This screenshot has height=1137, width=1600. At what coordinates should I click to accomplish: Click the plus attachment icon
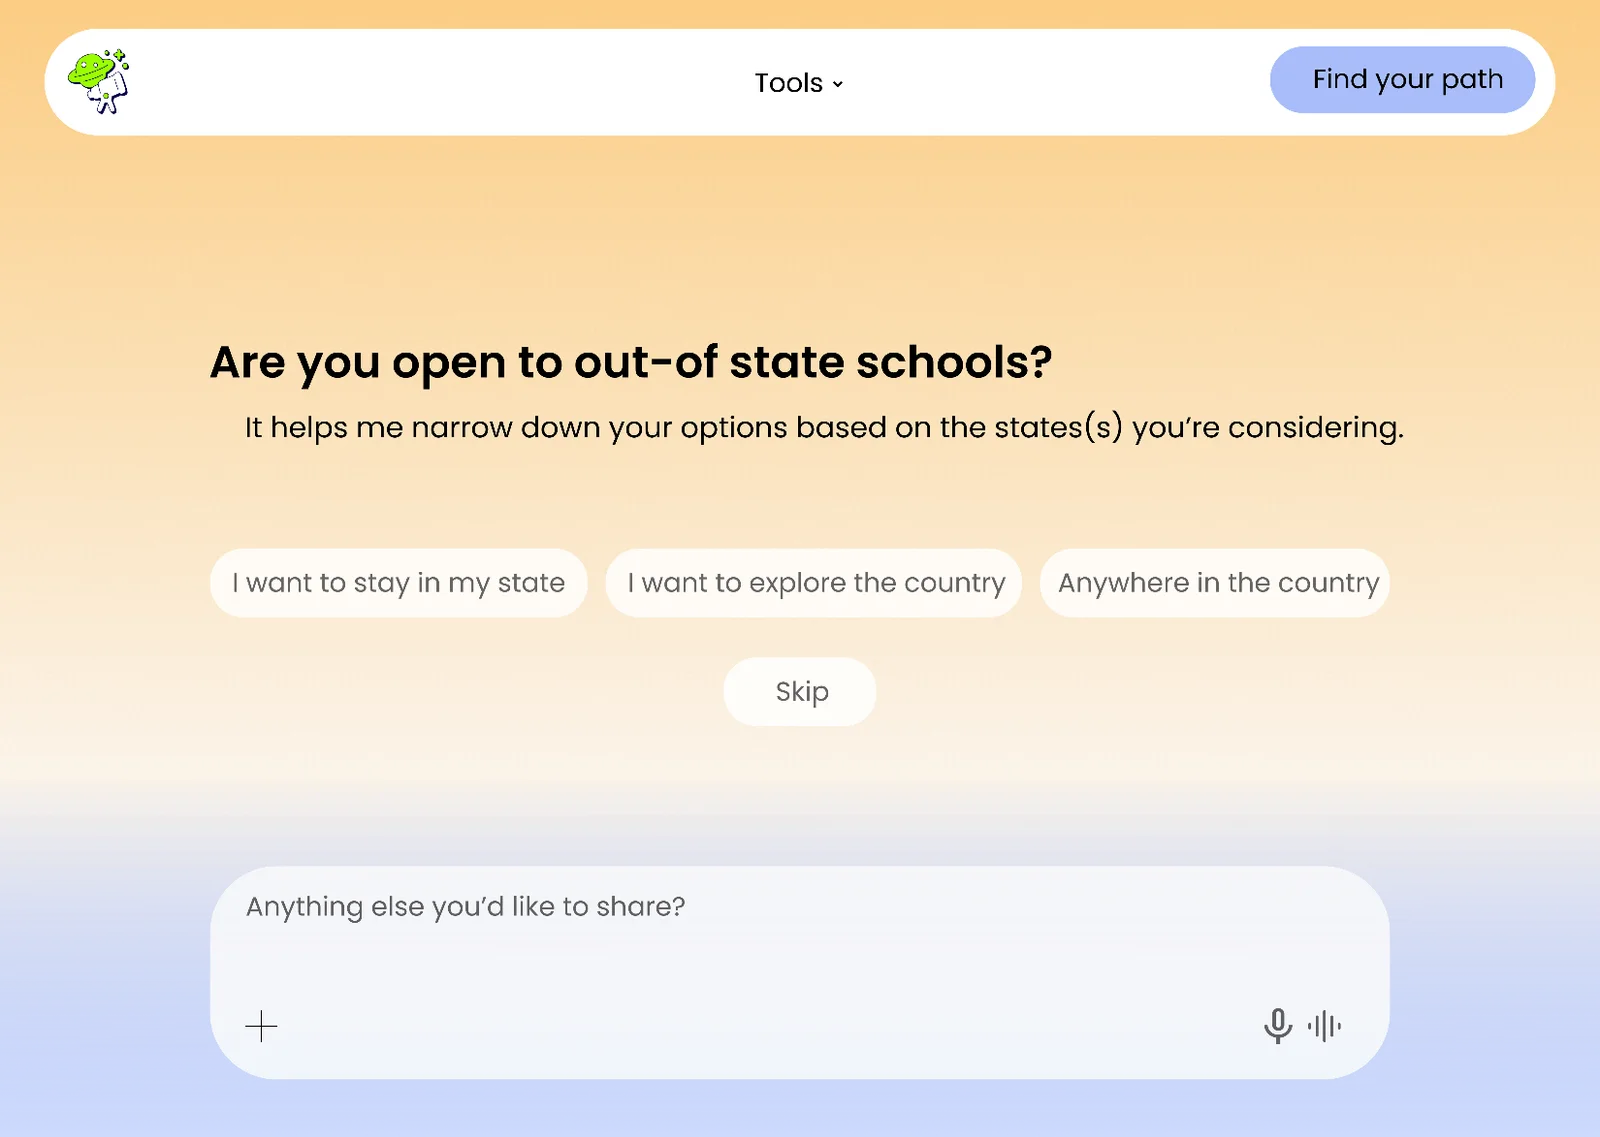pyautogui.click(x=261, y=1026)
